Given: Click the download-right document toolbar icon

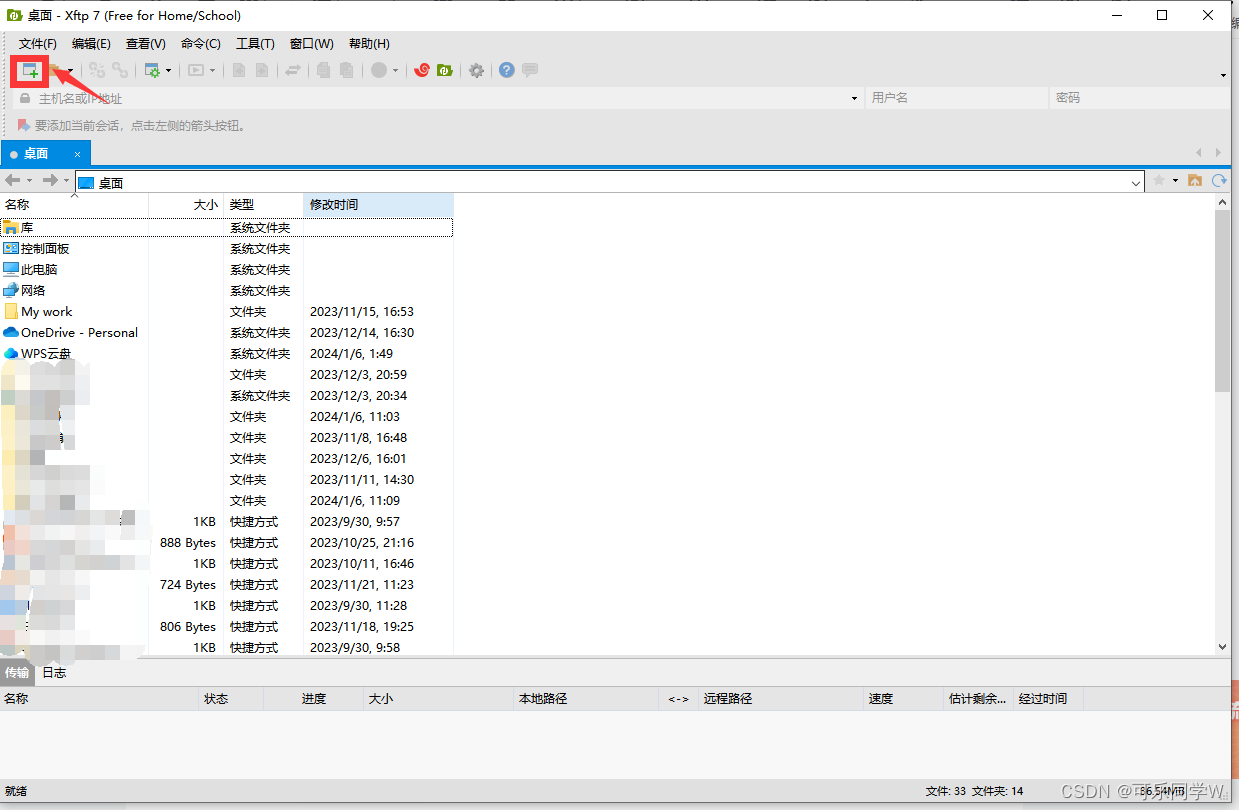Looking at the screenshot, I should (x=262, y=70).
